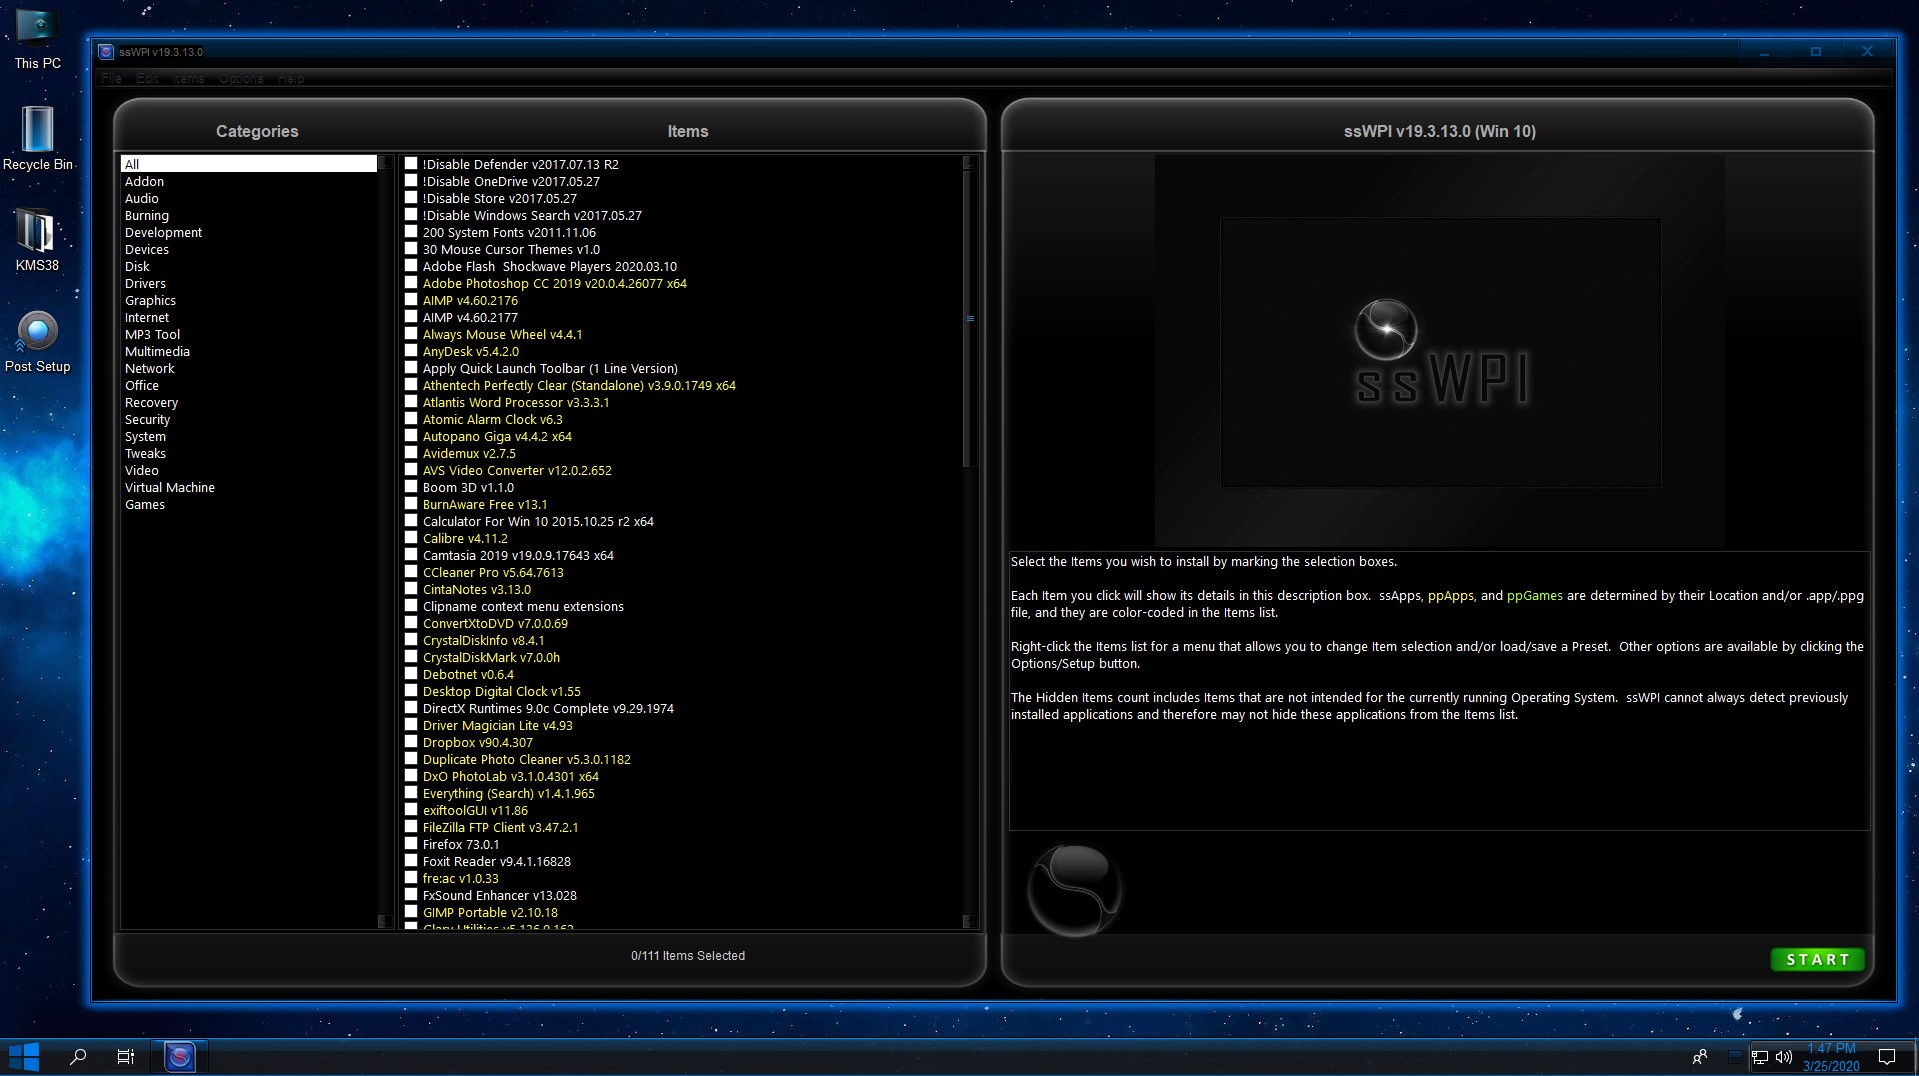Tick the 200 System Fonts checkbox
Screen dimensions: 1919x1076
coord(411,232)
